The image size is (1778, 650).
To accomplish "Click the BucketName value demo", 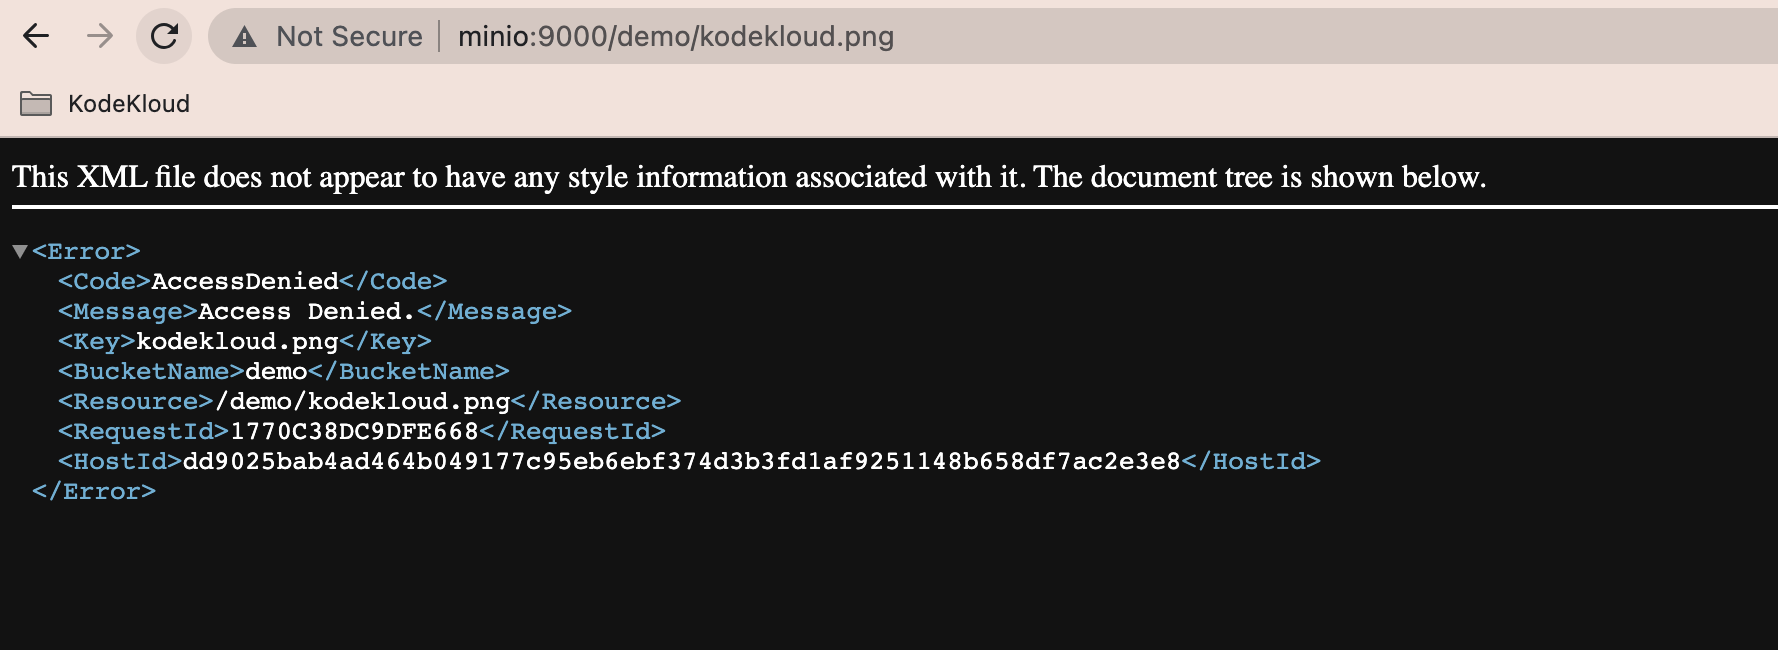I will (276, 371).
